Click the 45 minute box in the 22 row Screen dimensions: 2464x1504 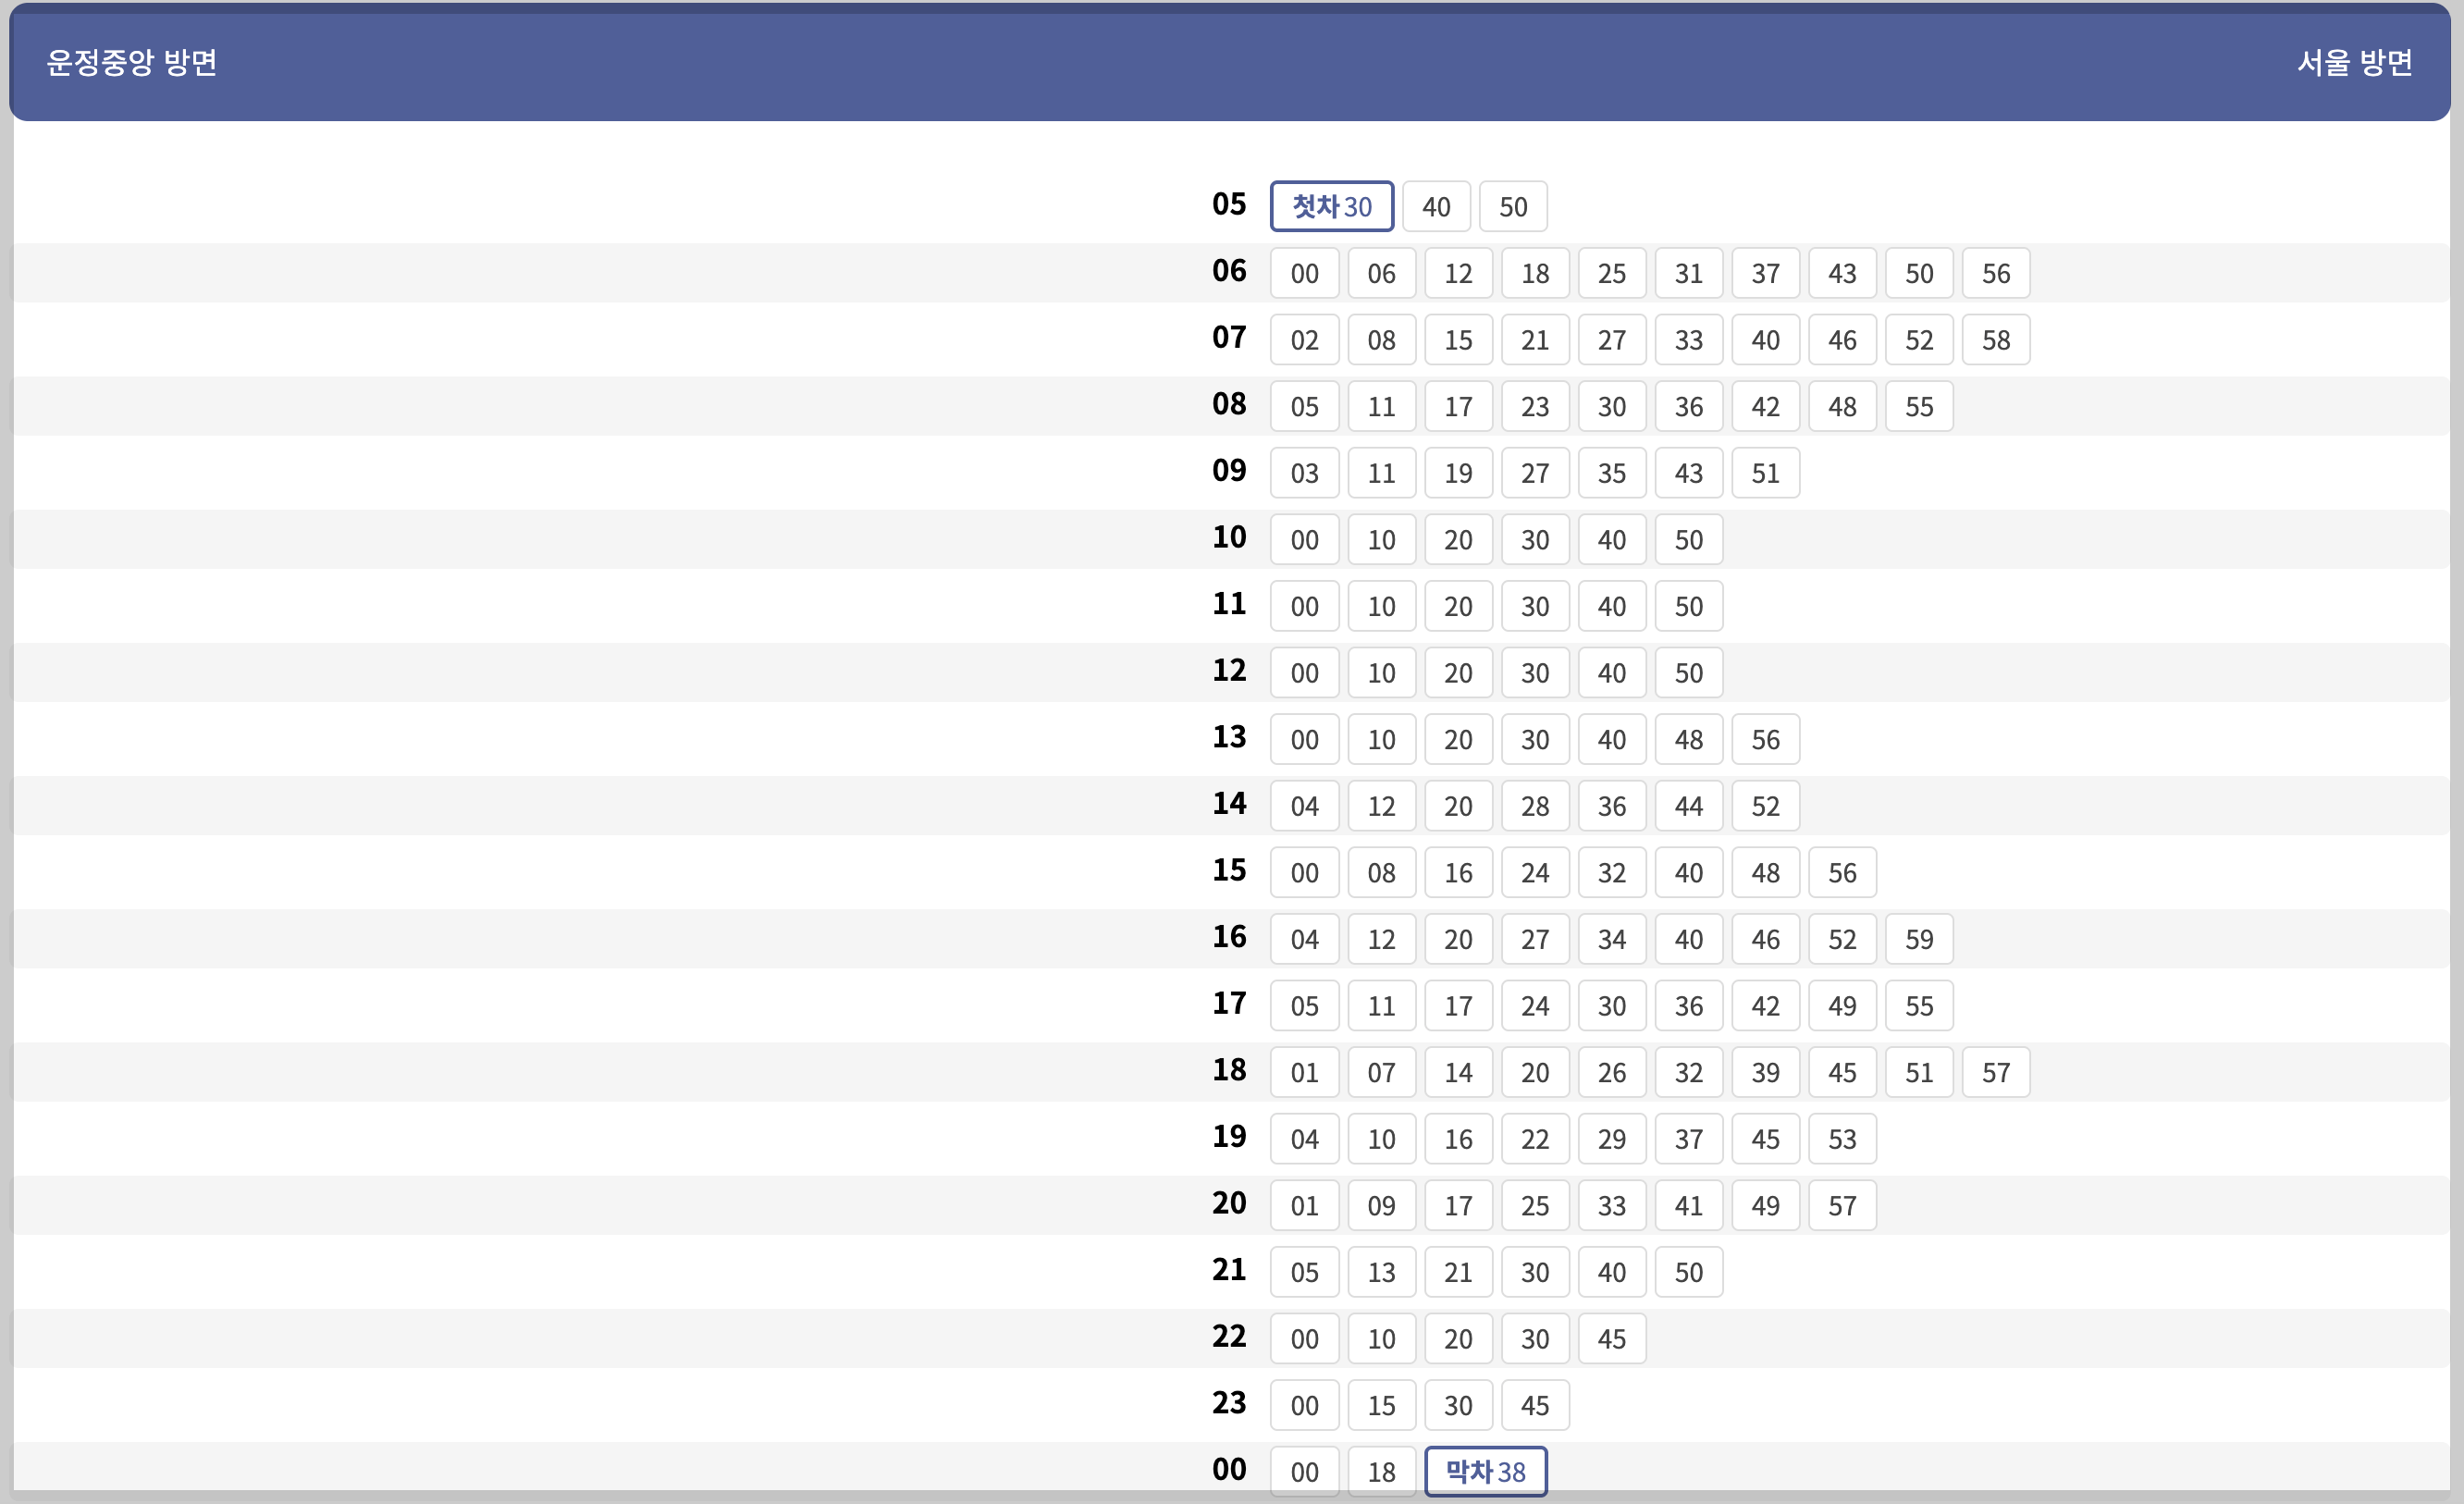click(x=1612, y=1339)
